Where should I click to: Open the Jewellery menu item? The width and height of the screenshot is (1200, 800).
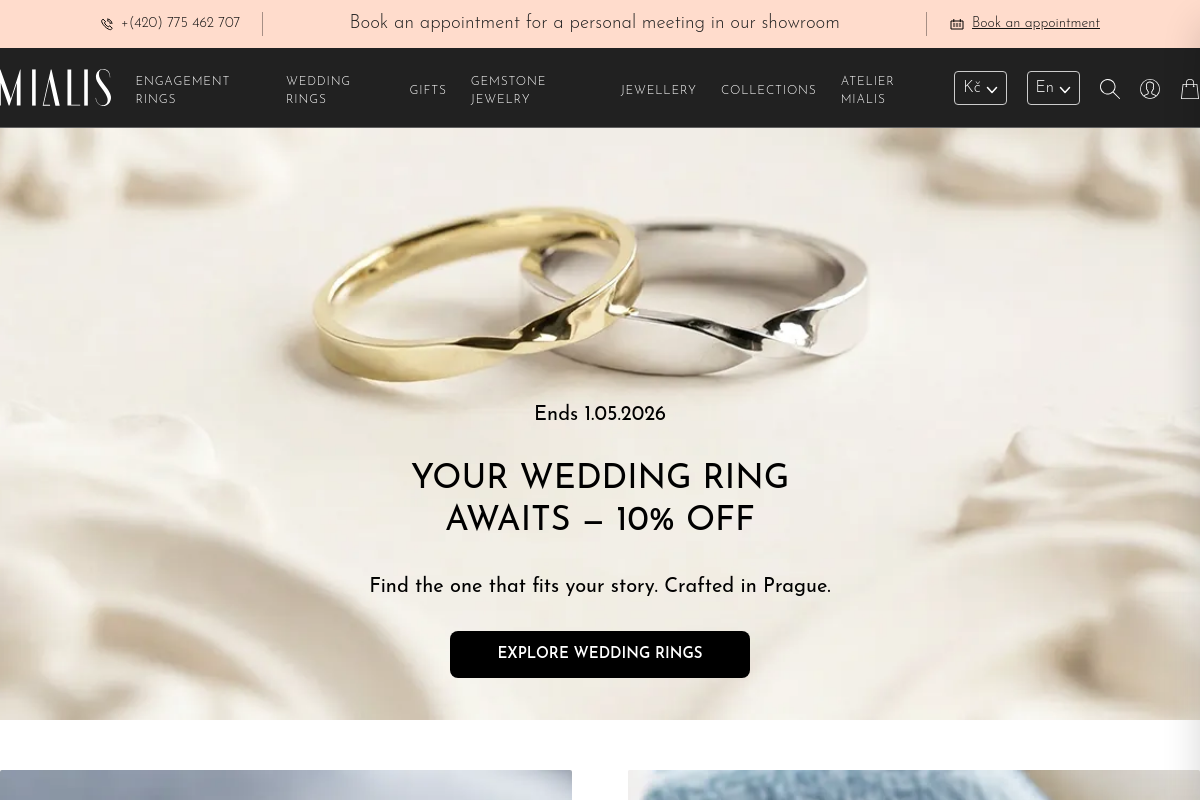(658, 90)
